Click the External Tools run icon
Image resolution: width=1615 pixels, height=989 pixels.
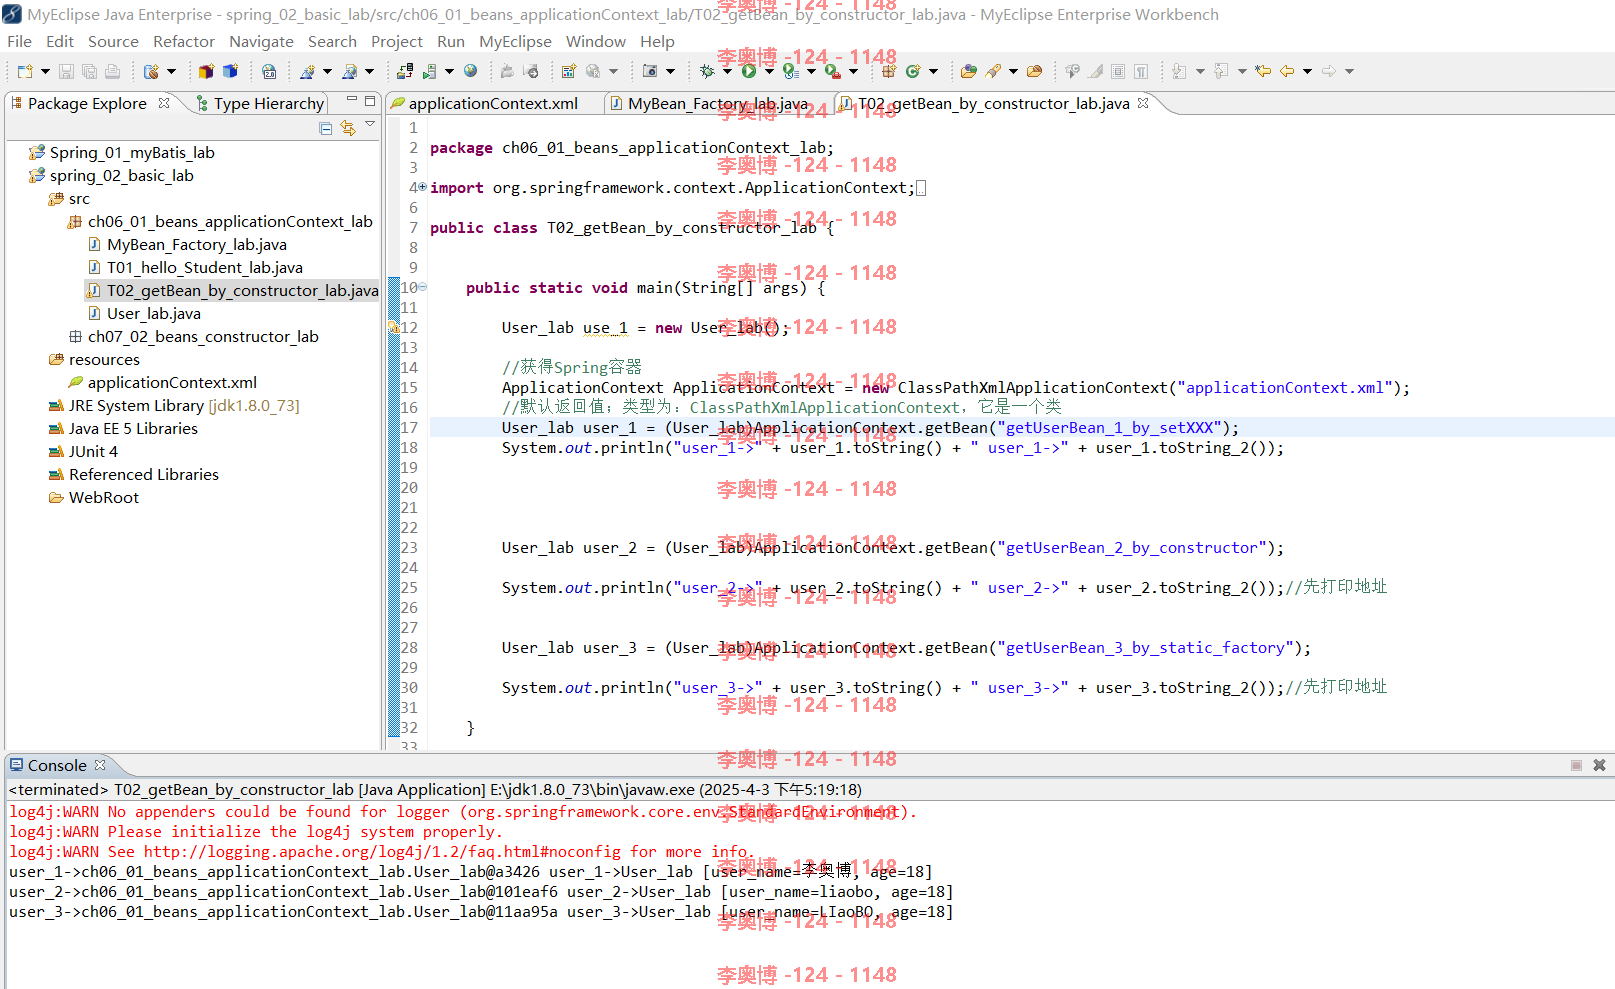click(833, 71)
